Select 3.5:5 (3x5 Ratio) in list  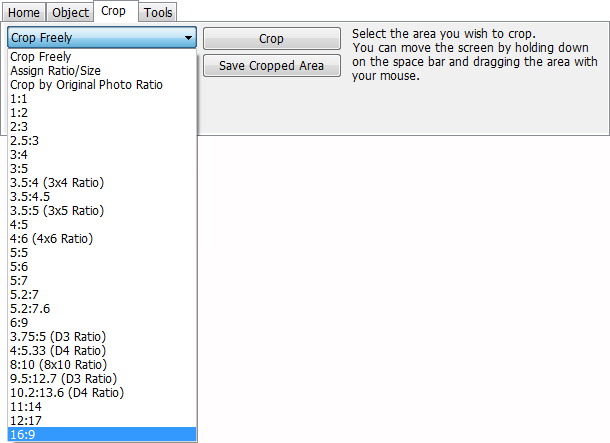pyautogui.click(x=102, y=210)
